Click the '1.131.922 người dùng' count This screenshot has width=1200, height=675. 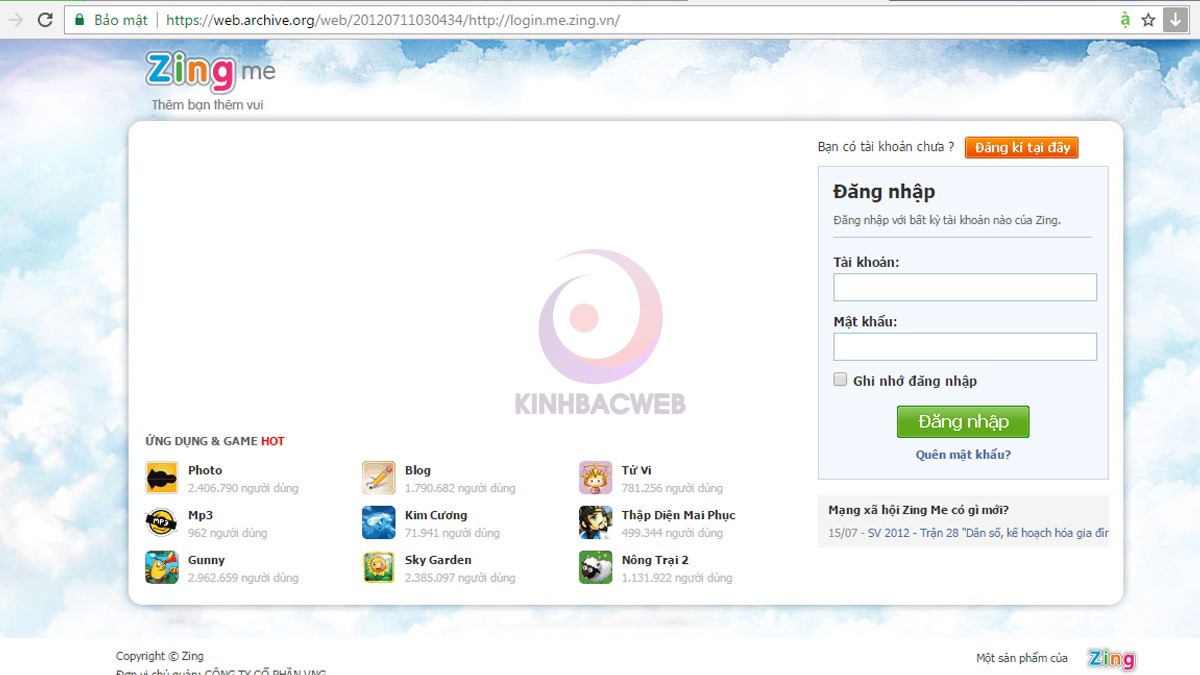coord(677,578)
